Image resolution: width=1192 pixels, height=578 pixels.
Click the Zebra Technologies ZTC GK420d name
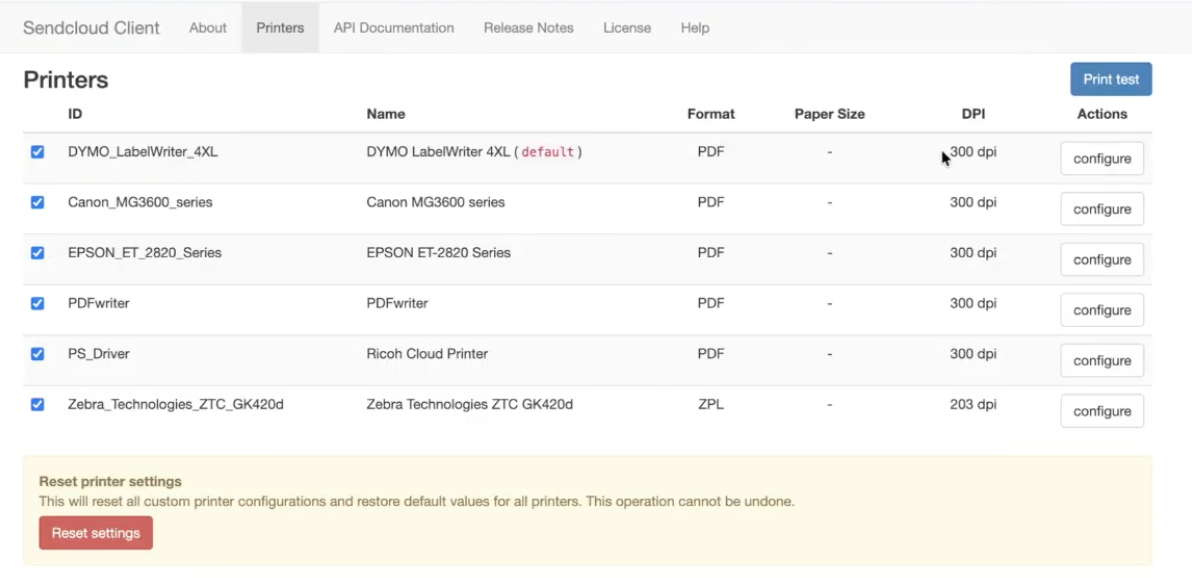click(x=470, y=405)
